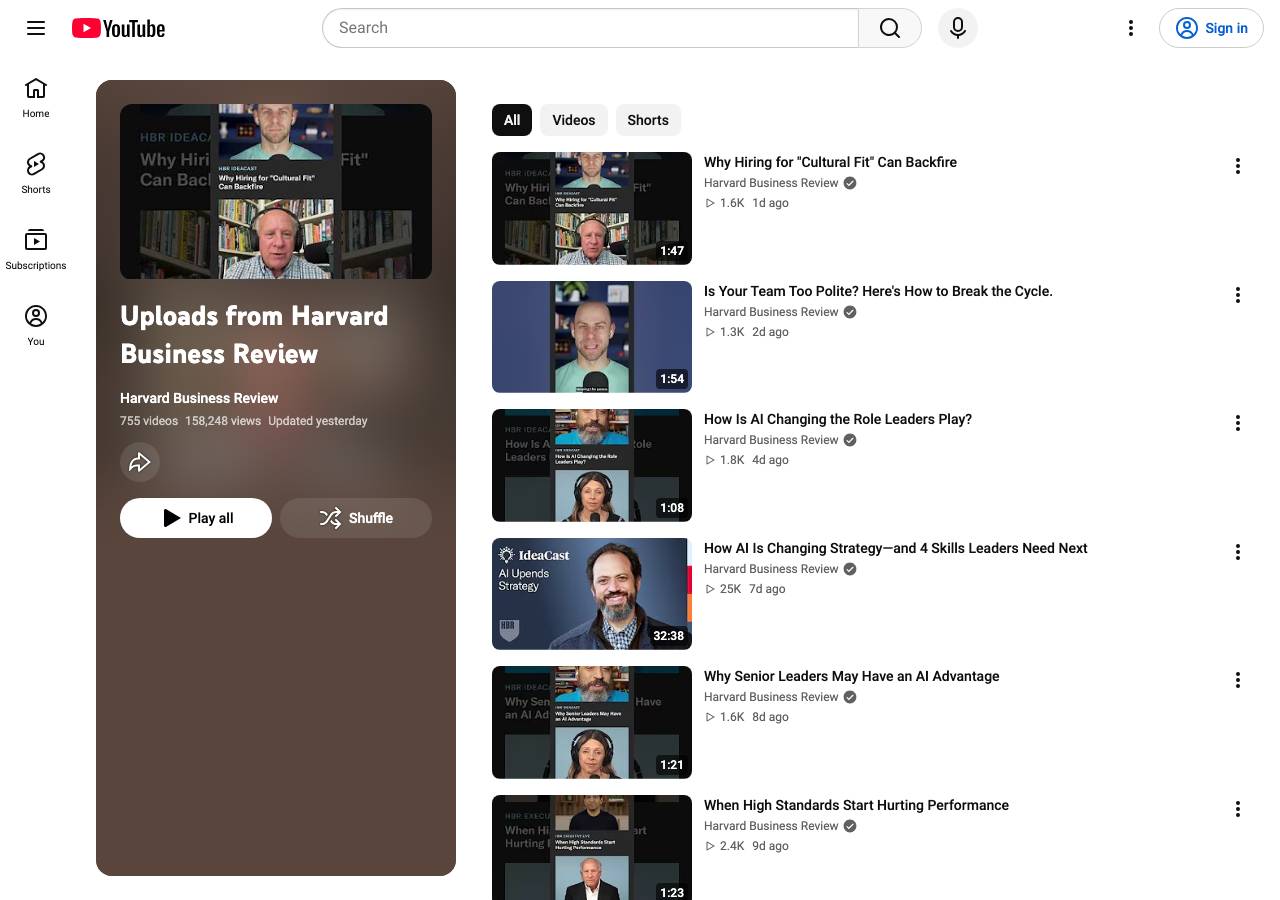Open Harvard Business Review channel under playlist title

coord(199,398)
